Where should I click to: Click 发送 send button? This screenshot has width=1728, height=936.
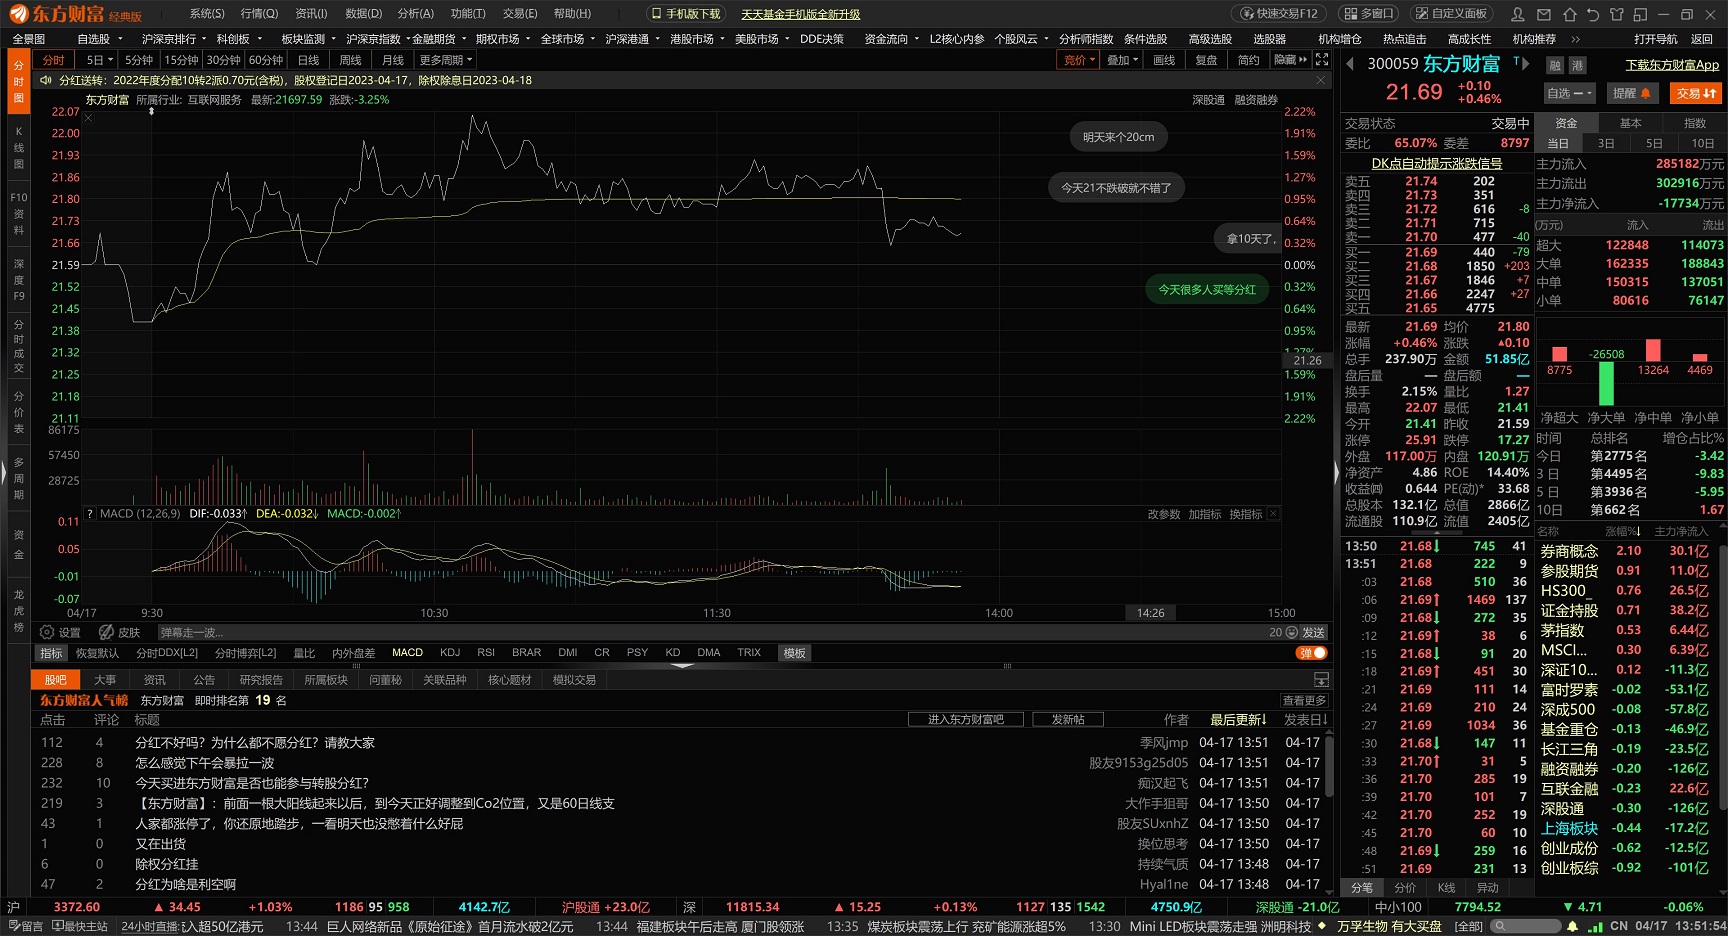(1313, 632)
